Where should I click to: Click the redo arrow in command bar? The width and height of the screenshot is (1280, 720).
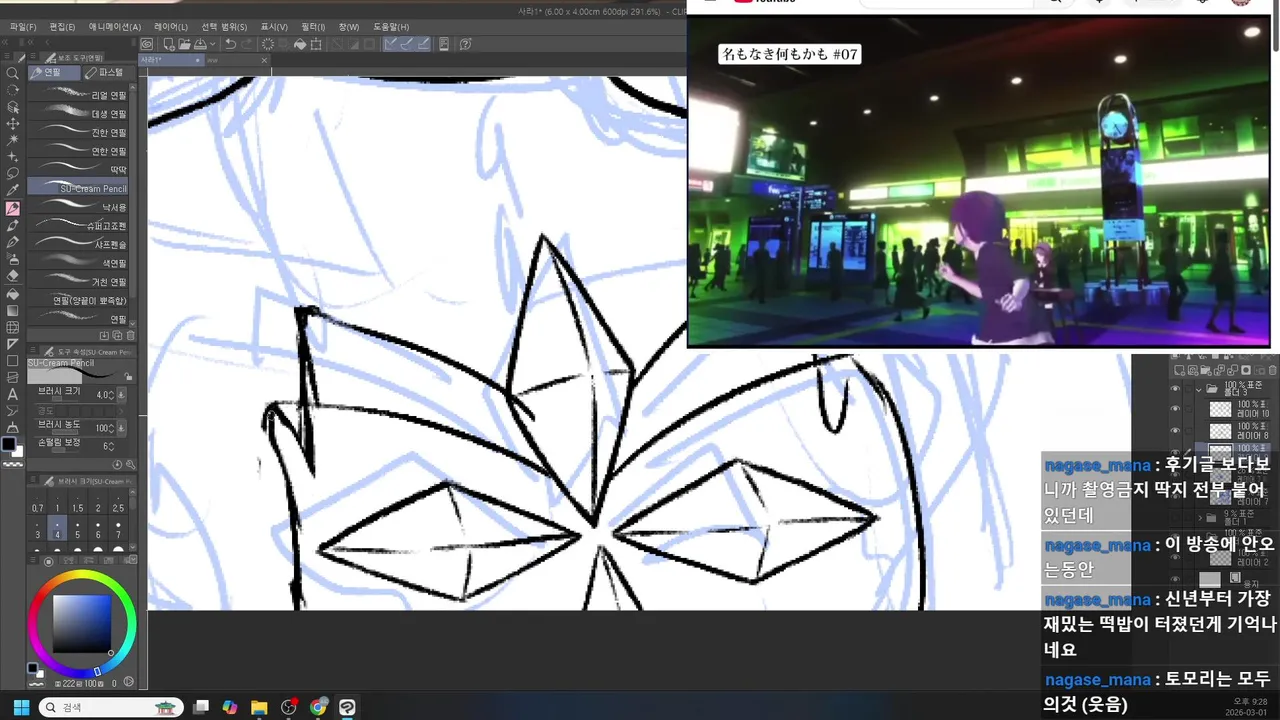pos(246,44)
